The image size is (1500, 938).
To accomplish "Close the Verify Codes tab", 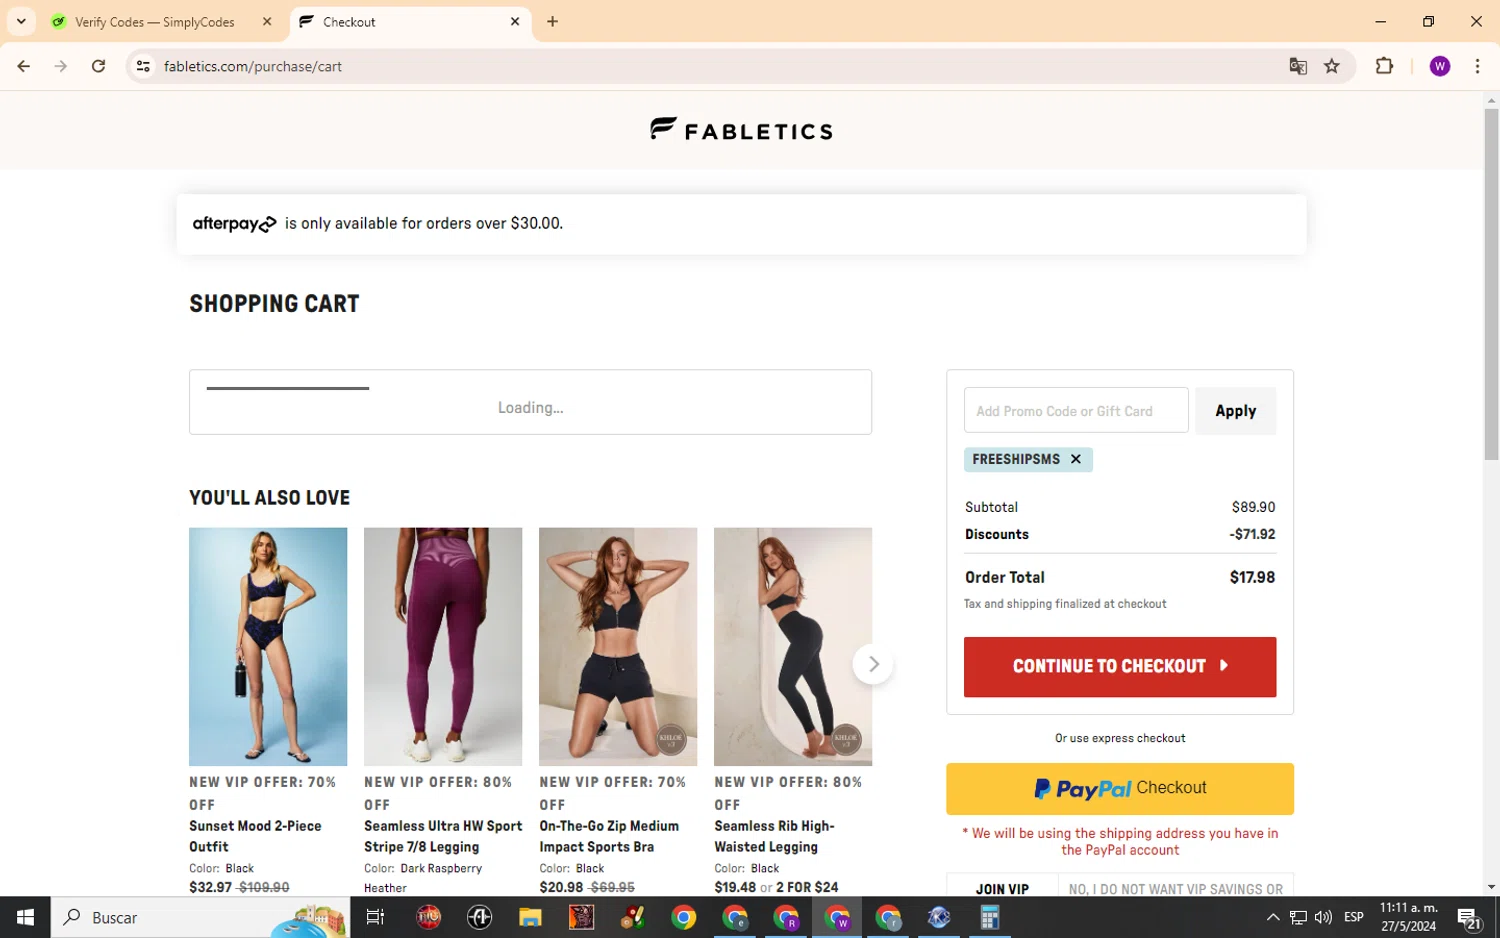I will click(x=267, y=21).
